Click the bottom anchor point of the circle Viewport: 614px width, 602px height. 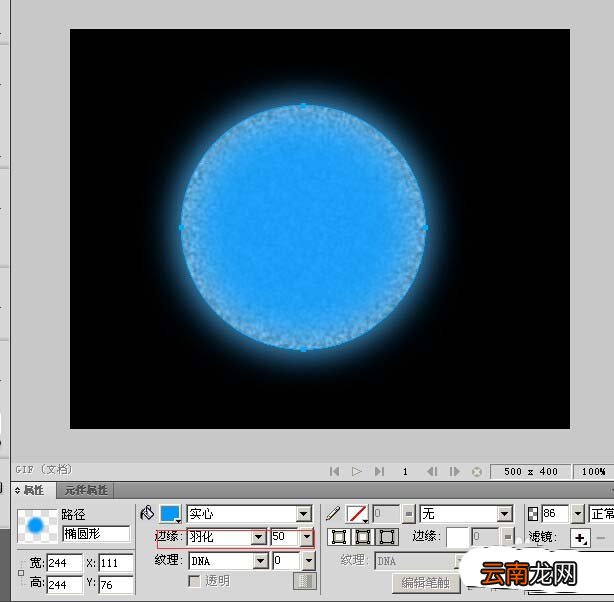pos(304,349)
